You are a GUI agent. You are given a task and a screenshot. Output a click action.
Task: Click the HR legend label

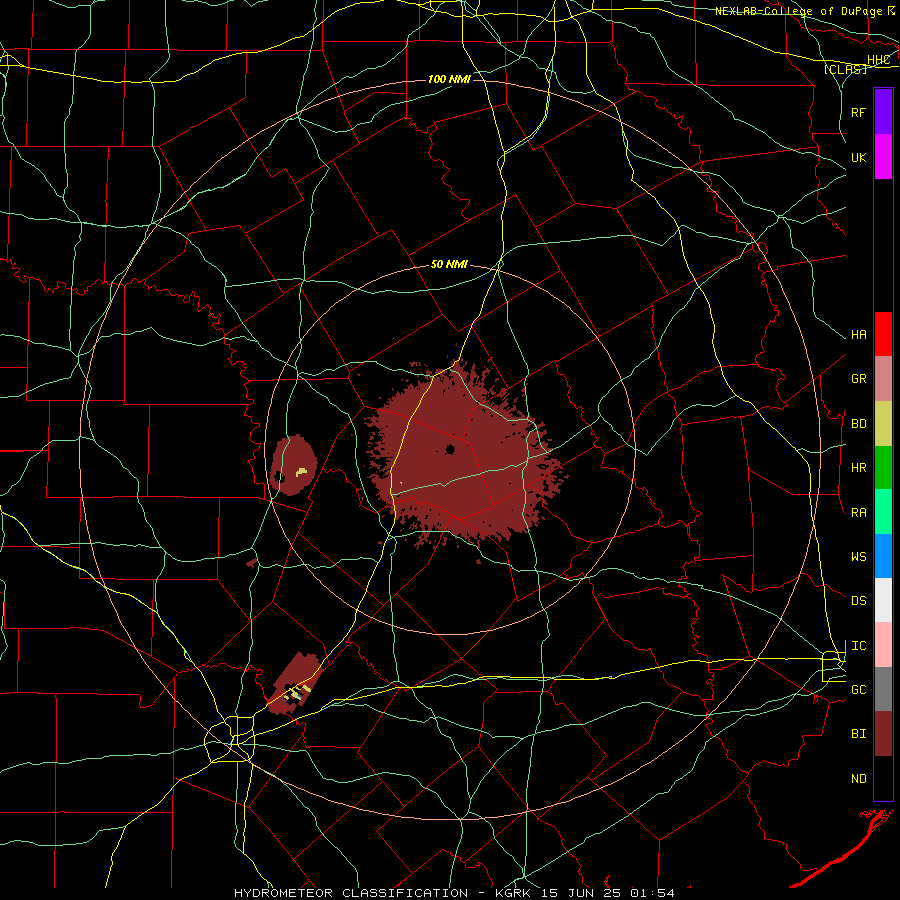[859, 468]
